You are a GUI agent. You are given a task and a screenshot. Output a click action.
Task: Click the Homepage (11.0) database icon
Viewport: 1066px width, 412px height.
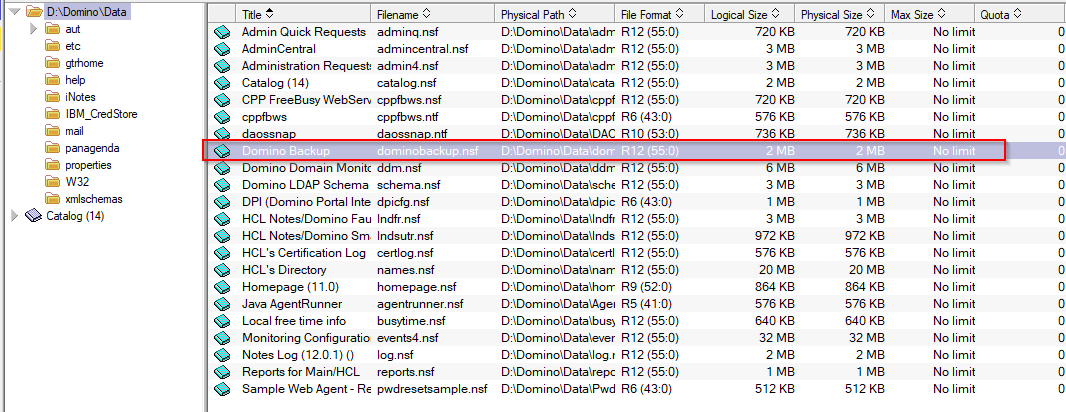click(x=222, y=287)
